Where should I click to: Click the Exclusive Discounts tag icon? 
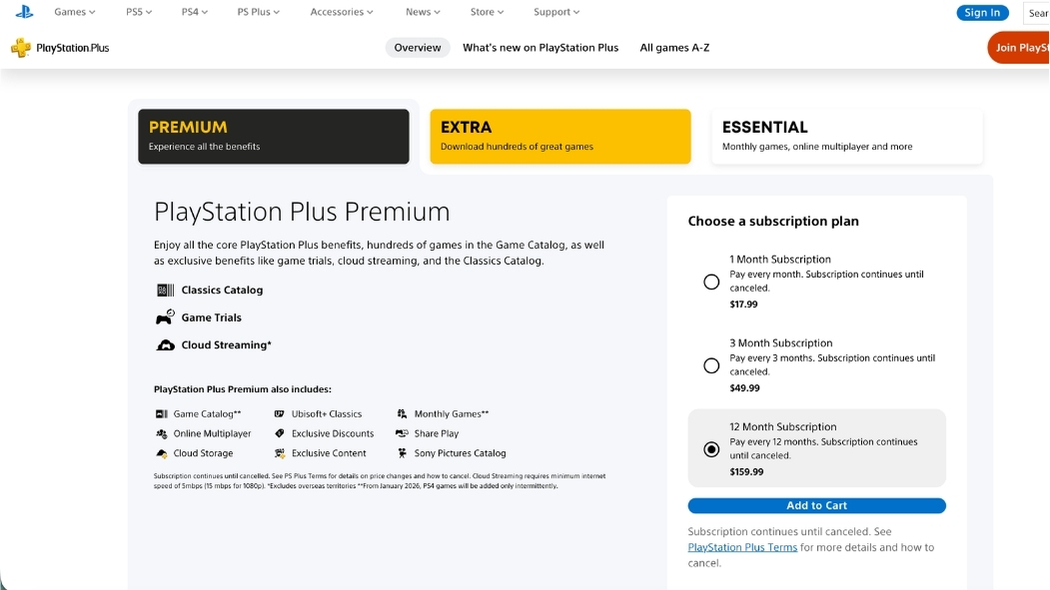279,433
